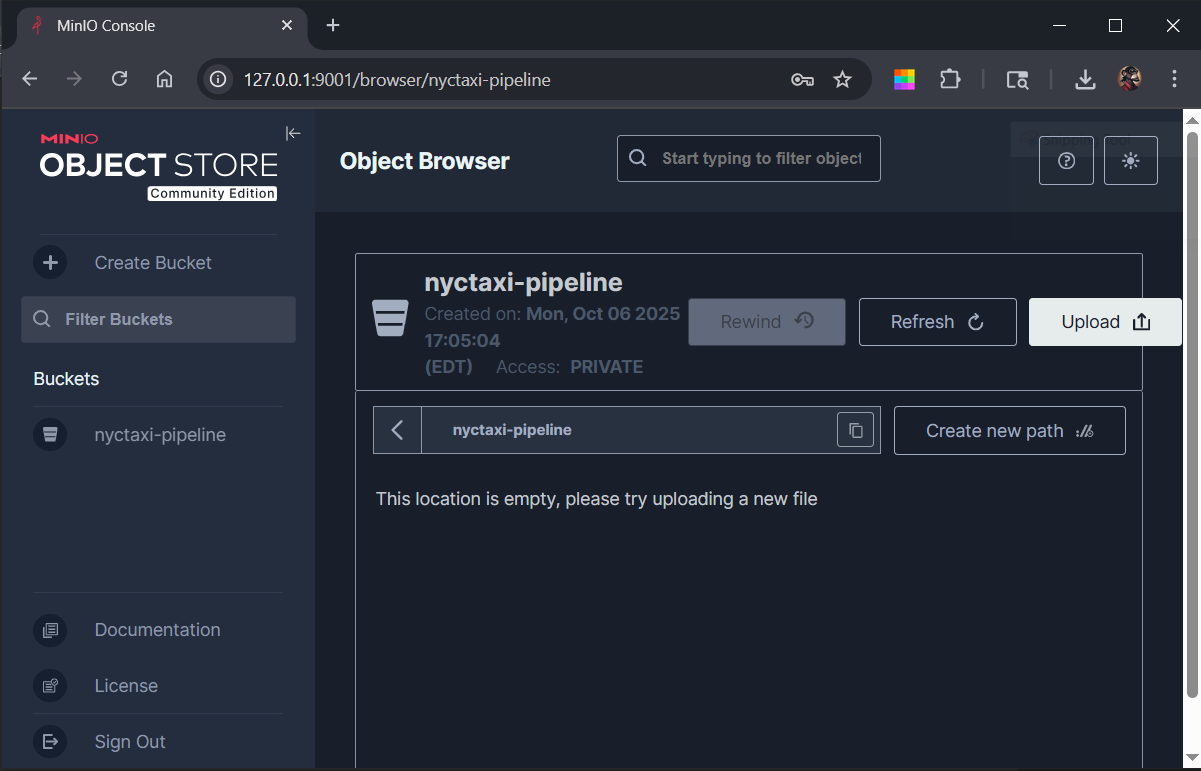The width and height of the screenshot is (1201, 771).
Task: Open saved passwords key icon
Action: click(x=802, y=80)
